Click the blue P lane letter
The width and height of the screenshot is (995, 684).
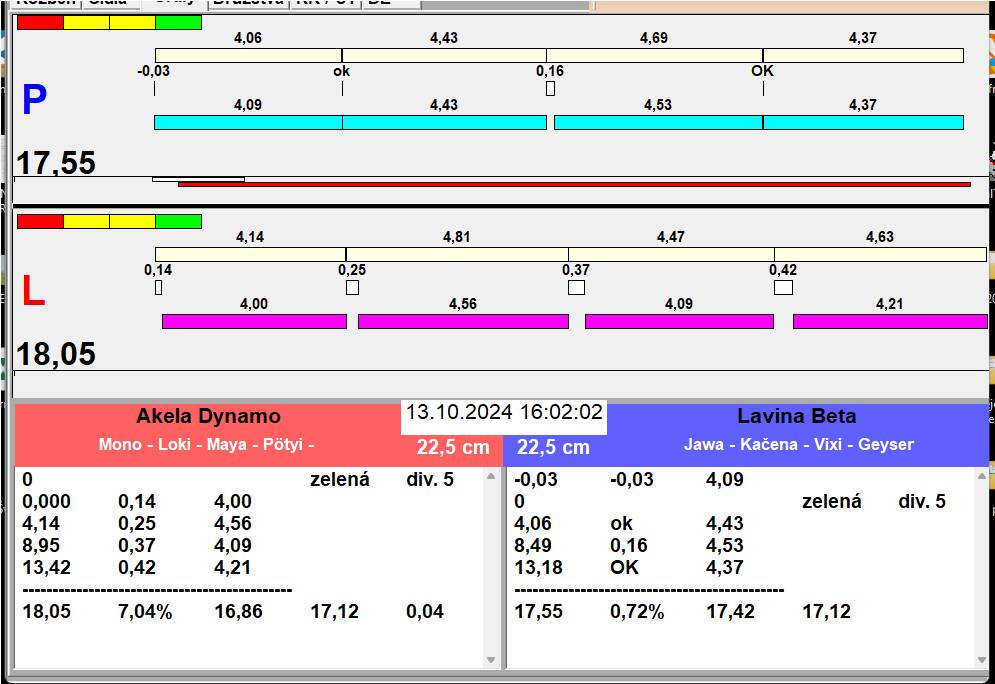(x=34, y=101)
